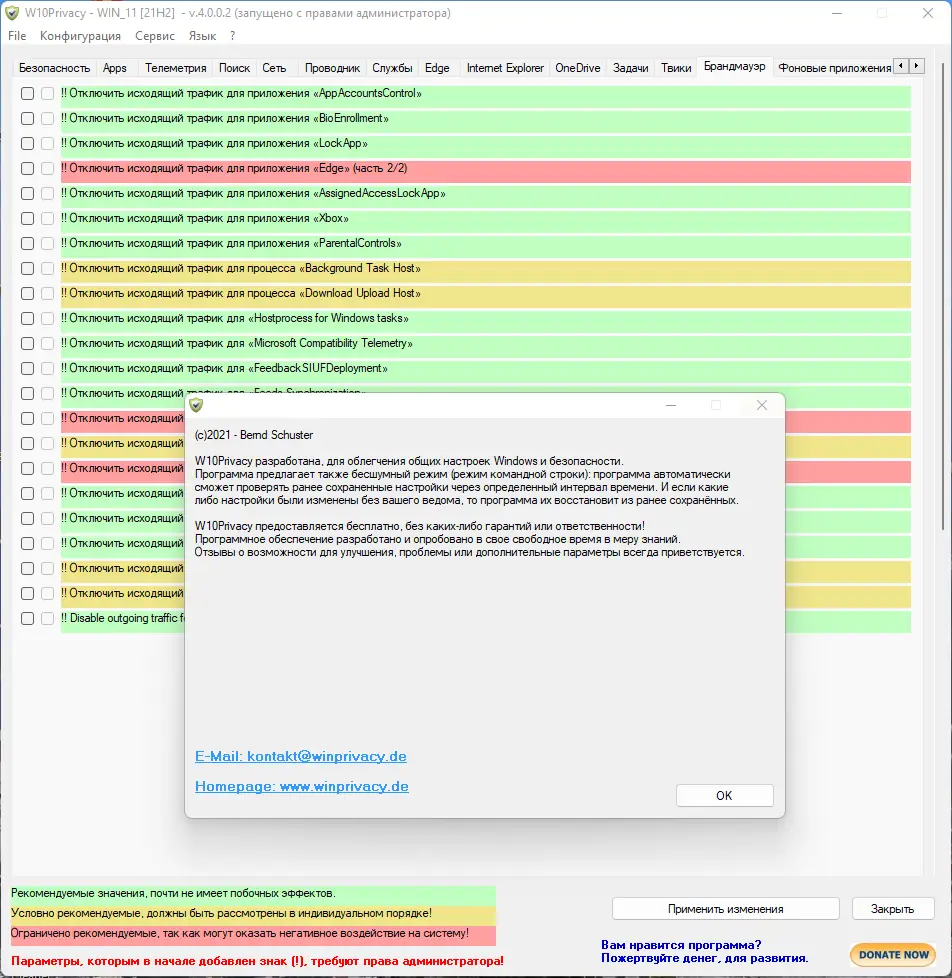Switch to the 'Твики' tab
Screen dimensions: 952x978
coord(676,68)
